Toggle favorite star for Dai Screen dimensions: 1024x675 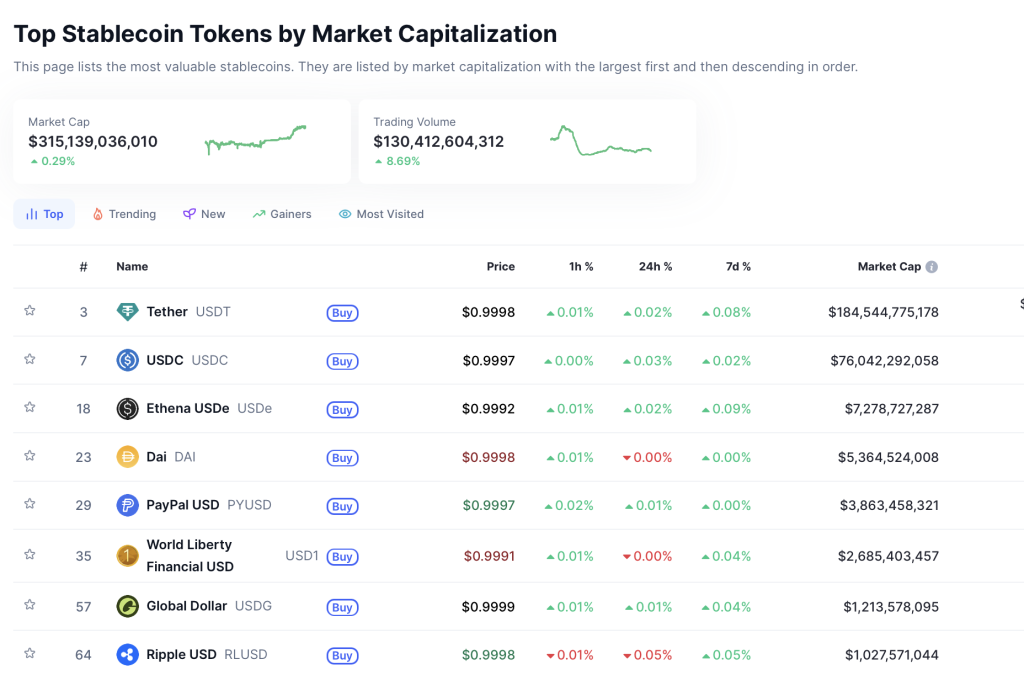[30, 456]
